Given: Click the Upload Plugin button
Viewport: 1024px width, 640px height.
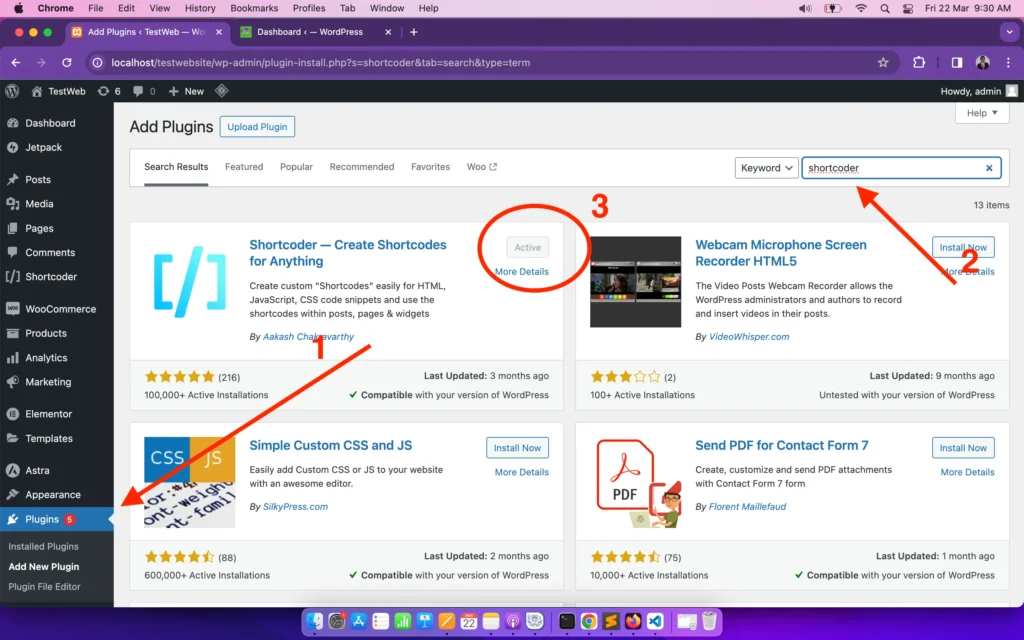Looking at the screenshot, I should tap(257, 127).
